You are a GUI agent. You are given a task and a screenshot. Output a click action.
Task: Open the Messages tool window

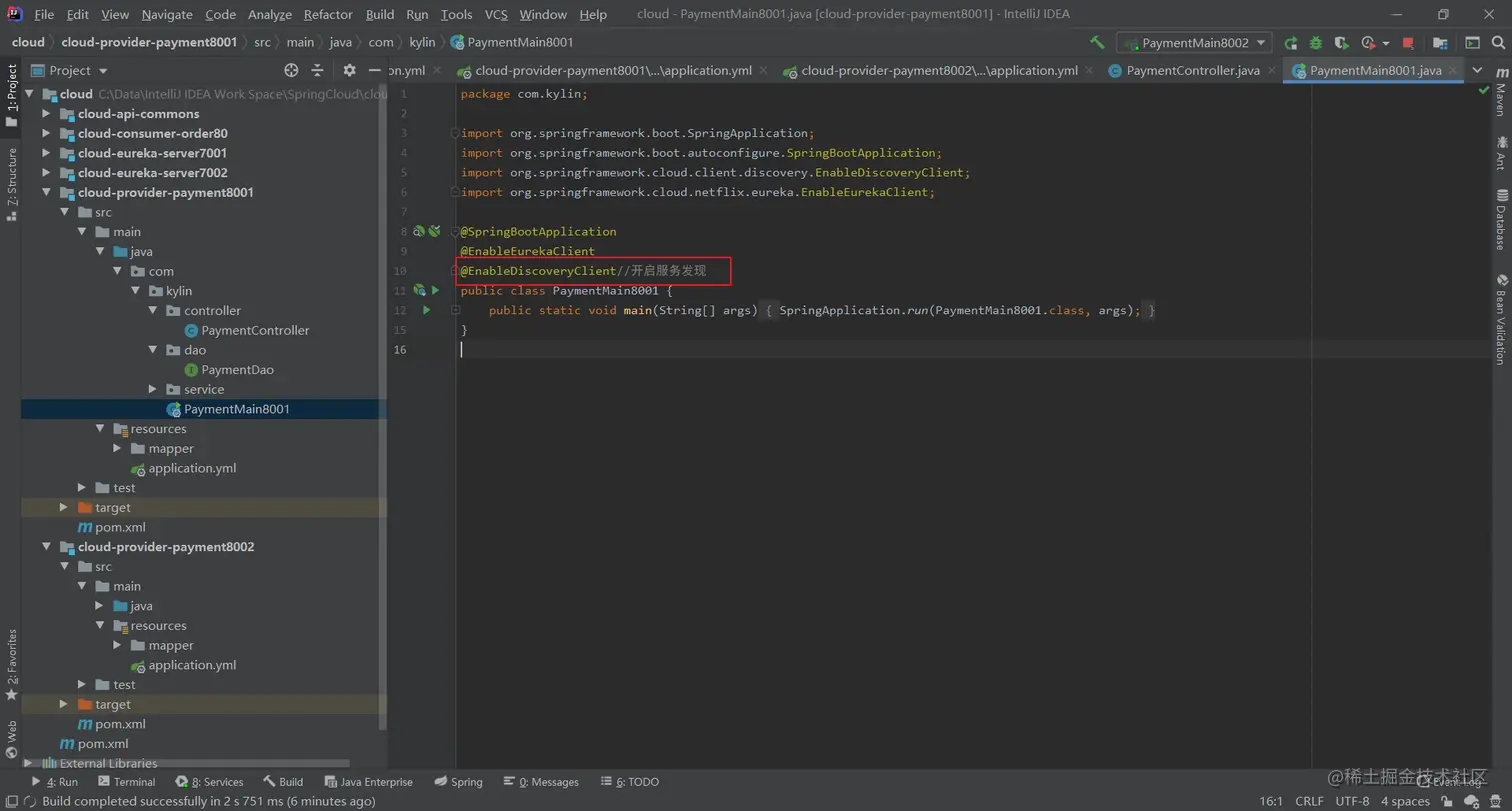click(541, 782)
